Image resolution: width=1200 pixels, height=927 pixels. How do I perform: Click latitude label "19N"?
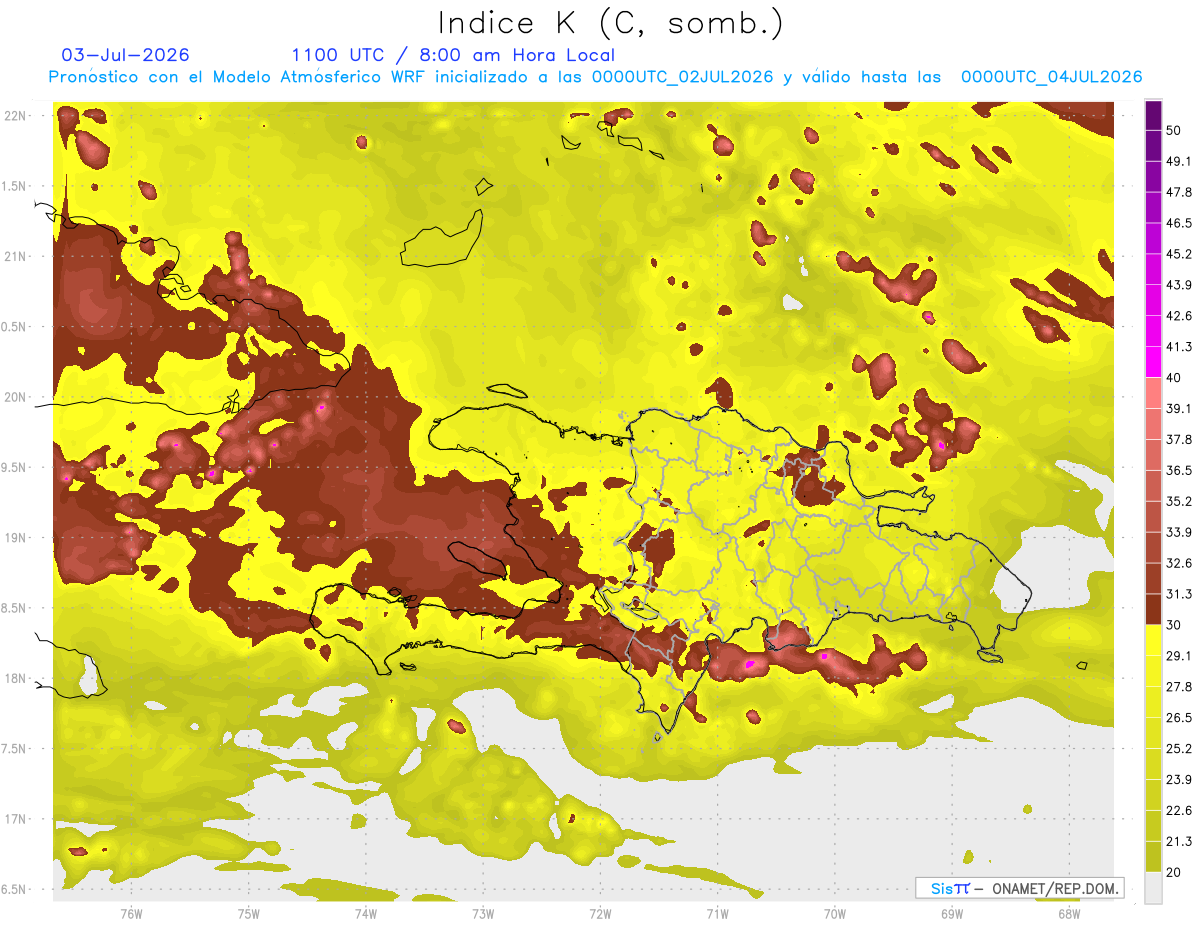[x=16, y=538]
